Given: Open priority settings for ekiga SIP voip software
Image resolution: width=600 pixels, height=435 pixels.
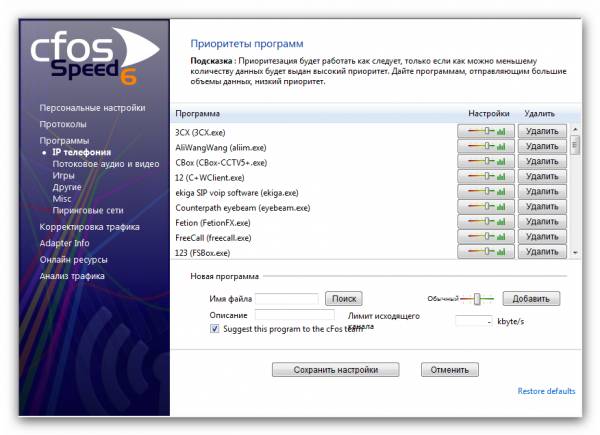Looking at the screenshot, I should click(486, 191).
